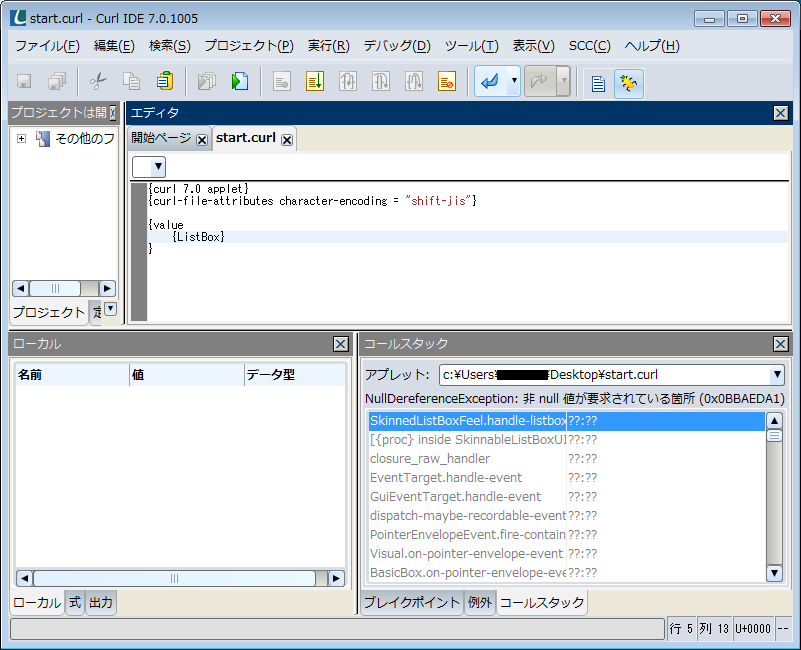This screenshot has height=650, width=801.
Task: Run the file with green arrow icon
Action: [x=240, y=81]
